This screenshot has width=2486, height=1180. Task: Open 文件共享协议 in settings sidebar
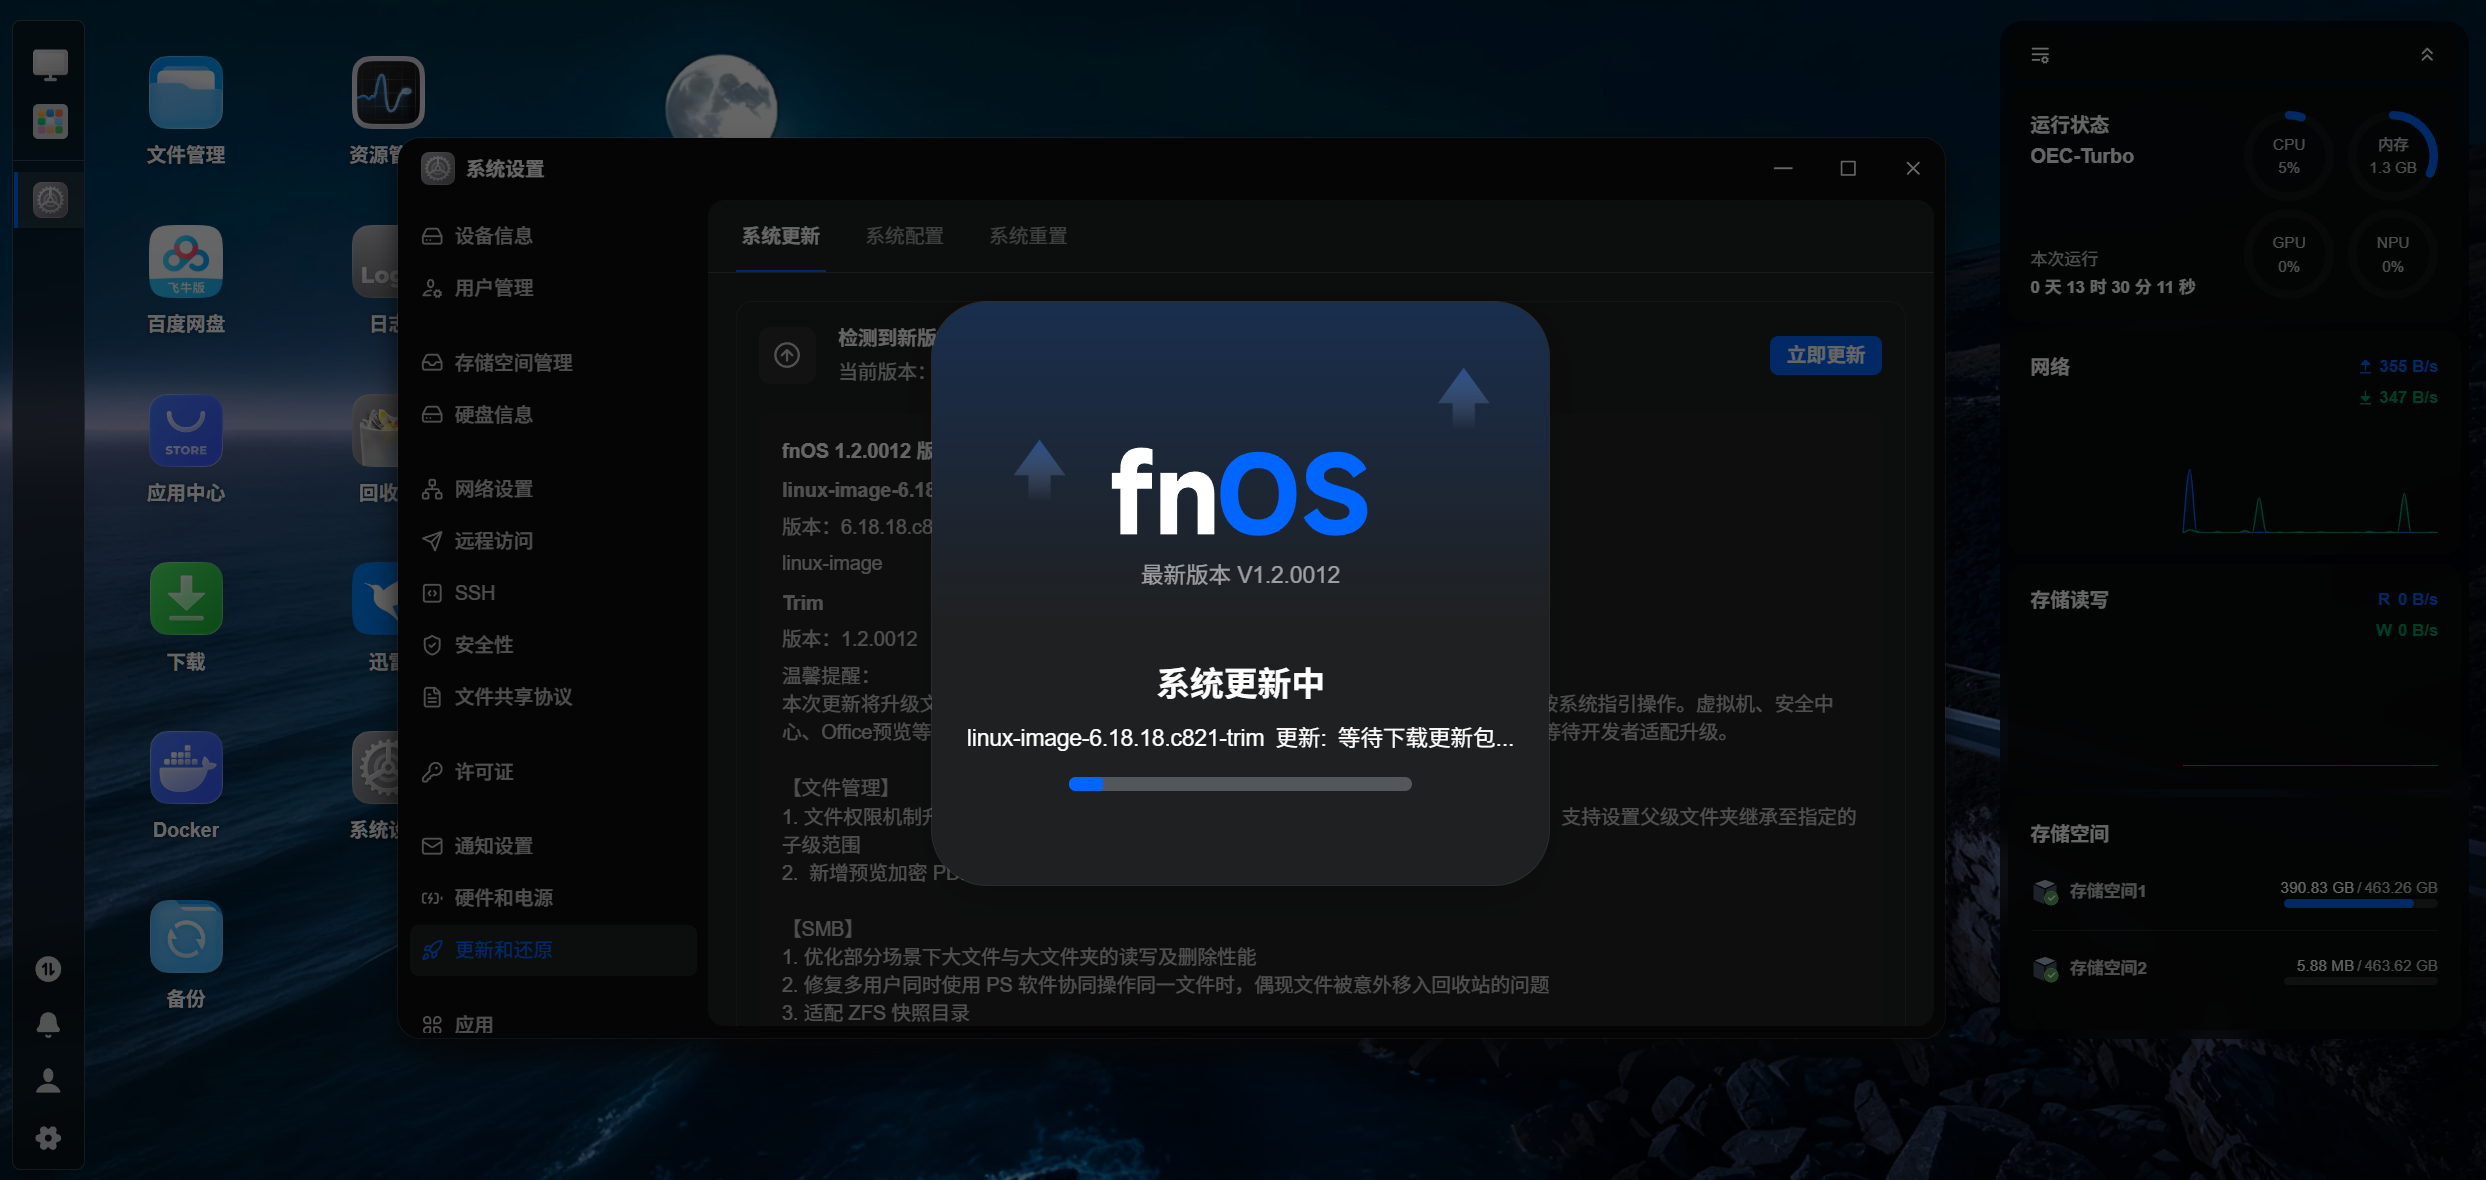point(552,697)
